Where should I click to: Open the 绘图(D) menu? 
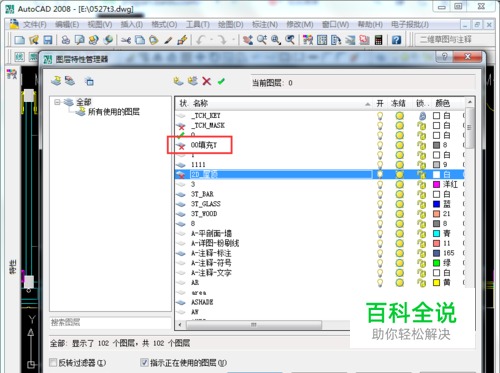[x=231, y=25]
